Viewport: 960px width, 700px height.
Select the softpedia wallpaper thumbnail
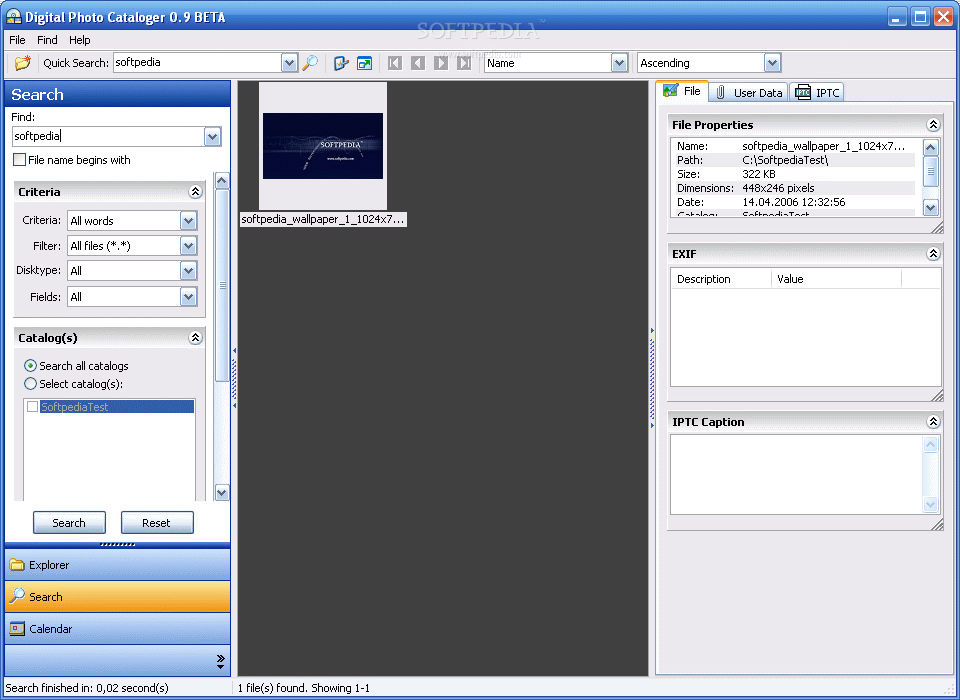[x=323, y=146]
